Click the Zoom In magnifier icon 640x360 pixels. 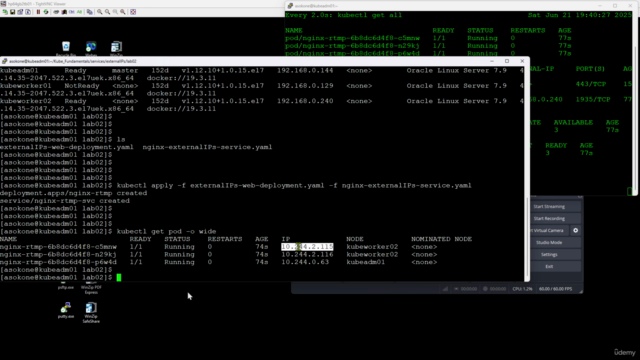(x=100, y=12)
